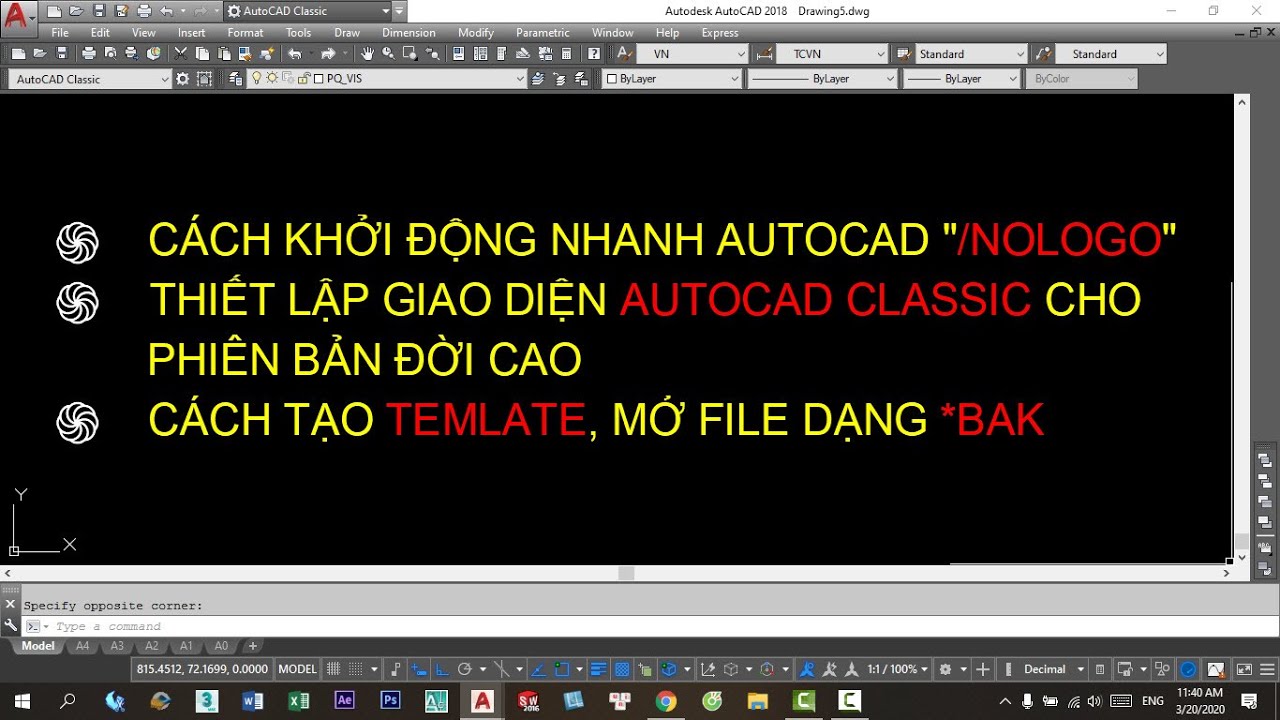Click the Text Style icon
Viewport: 1280px width, 720px height.
click(624, 53)
